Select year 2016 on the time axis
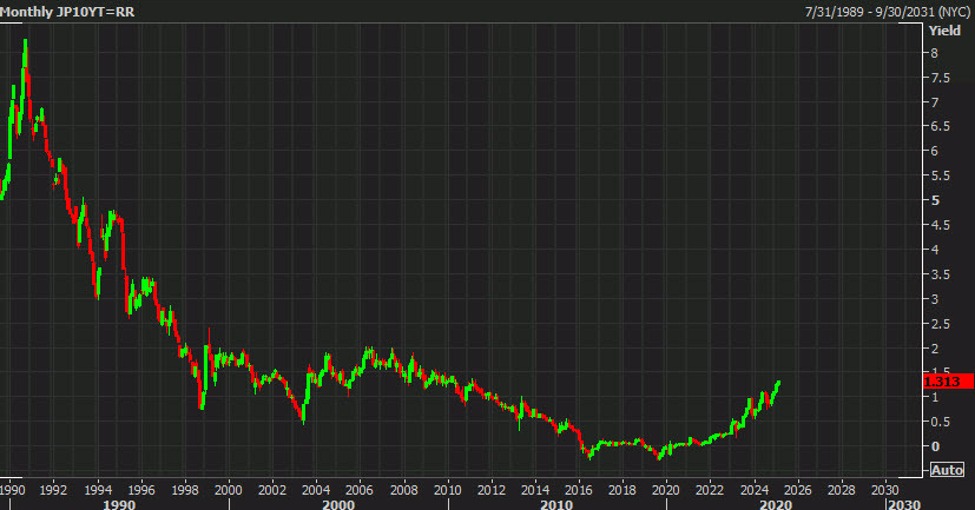The width and height of the screenshot is (975, 510). (578, 490)
